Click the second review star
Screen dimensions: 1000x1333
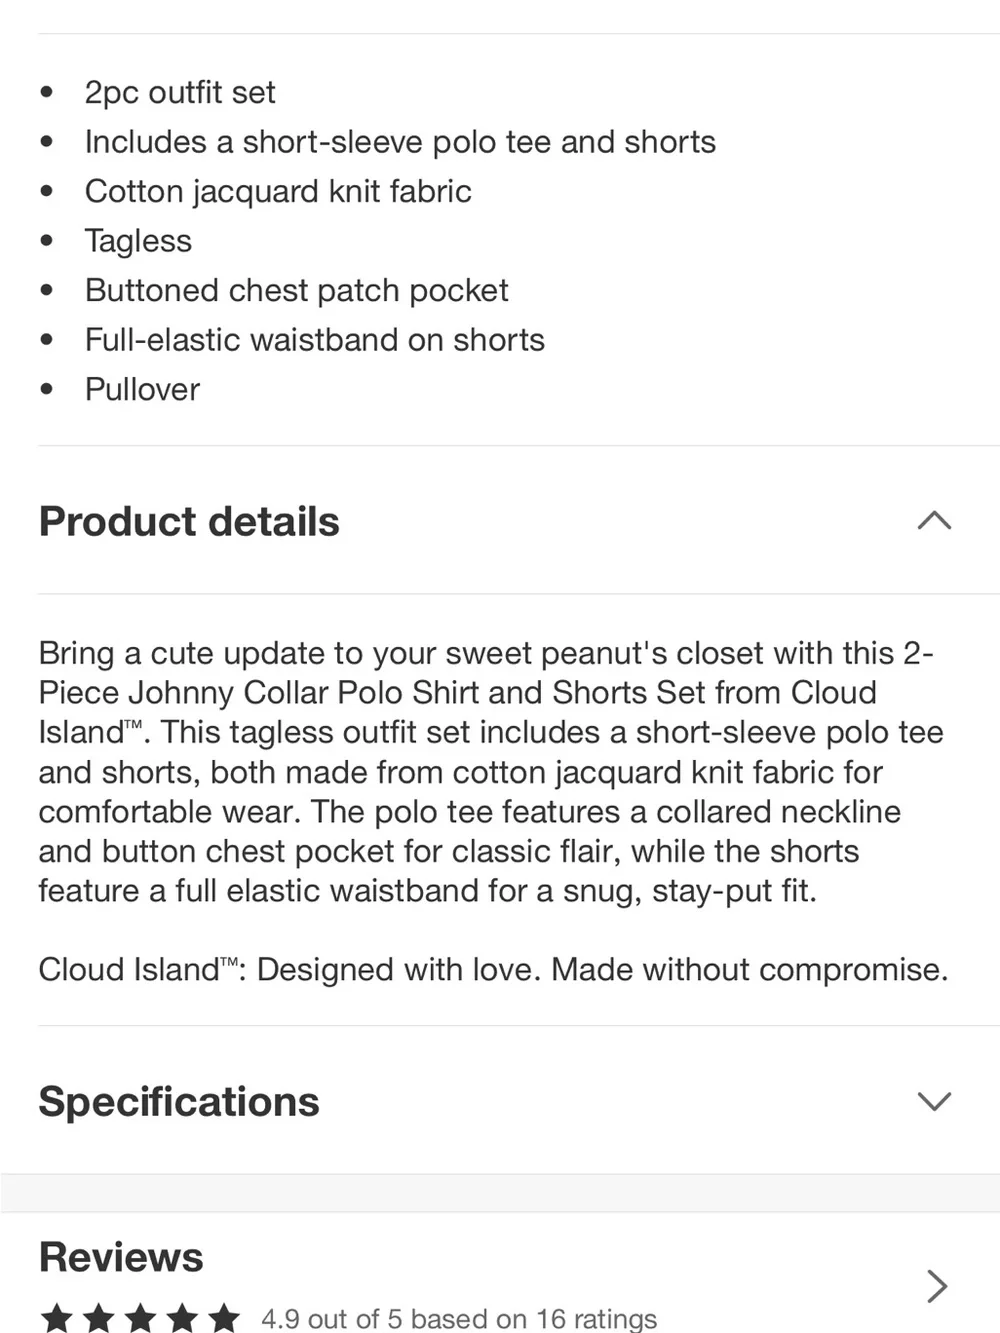pos(99,1318)
